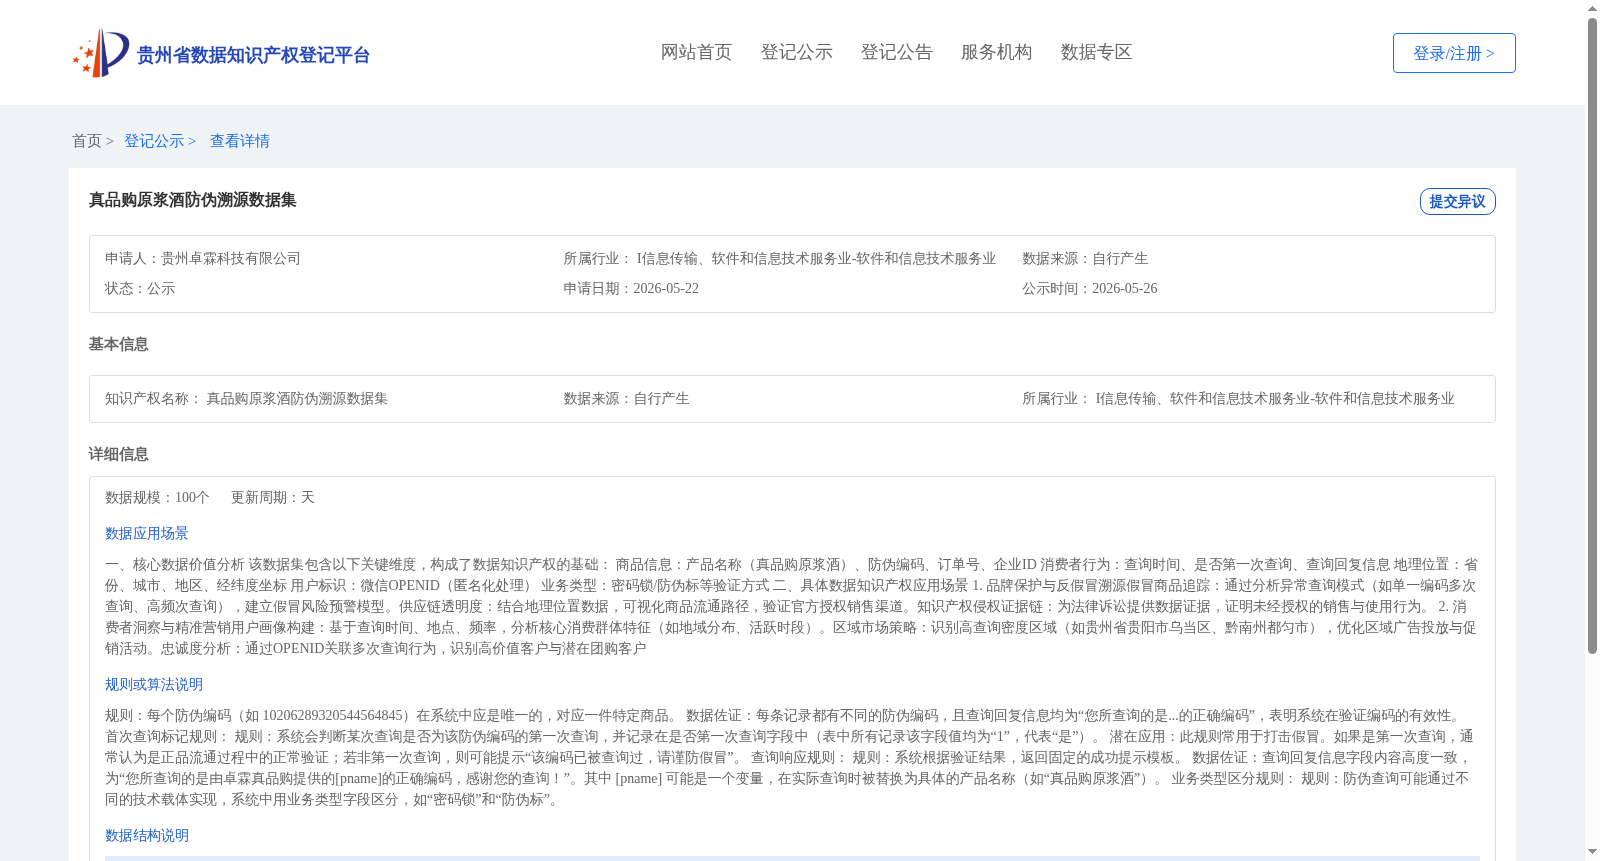
Task: Click the page title 真品购原浆酒防伪溯源数据集
Action: coord(193,200)
